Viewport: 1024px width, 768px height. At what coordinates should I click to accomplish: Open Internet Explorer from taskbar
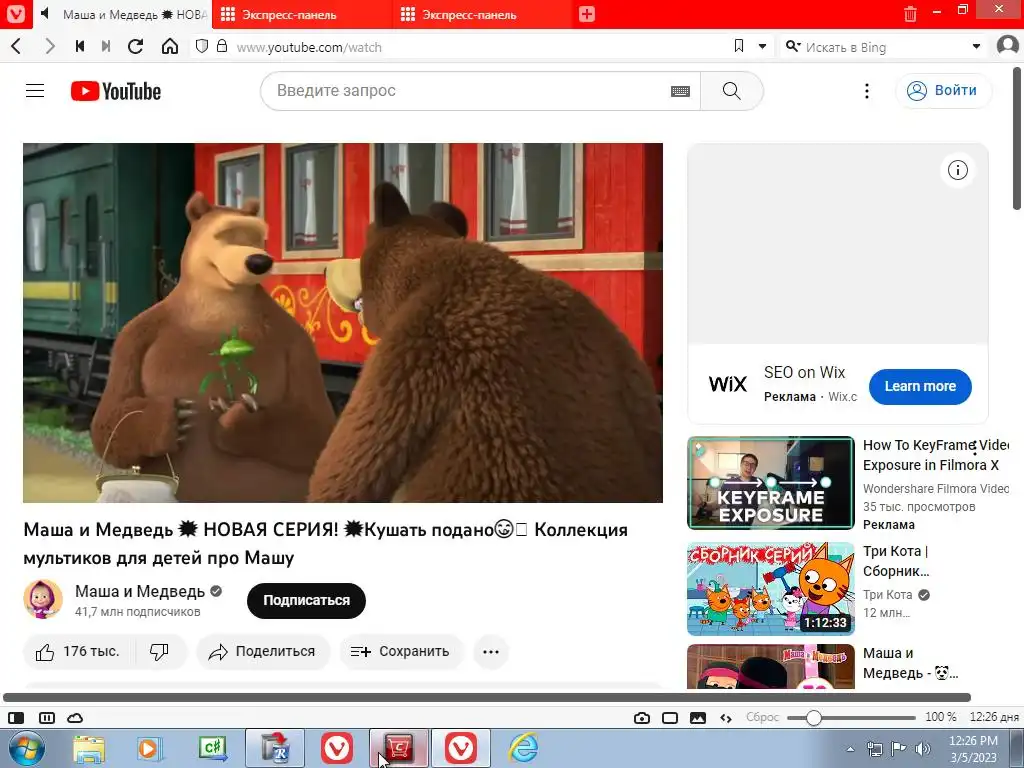point(523,748)
